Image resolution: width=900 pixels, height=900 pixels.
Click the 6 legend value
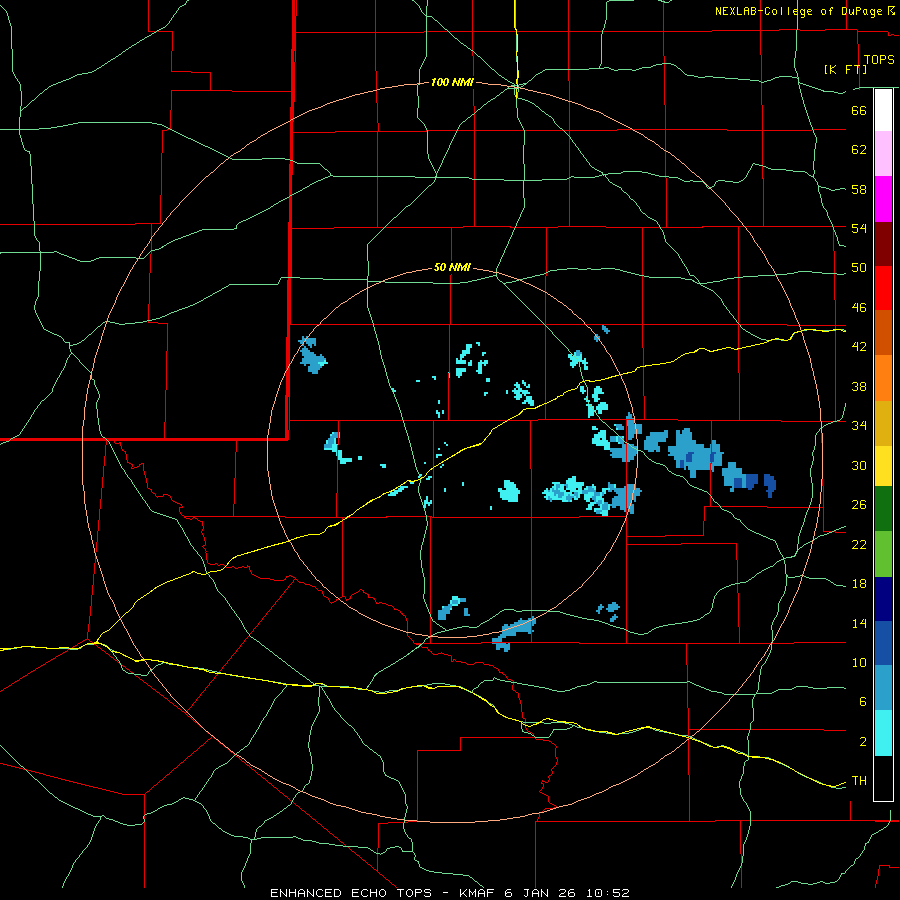coord(863,702)
